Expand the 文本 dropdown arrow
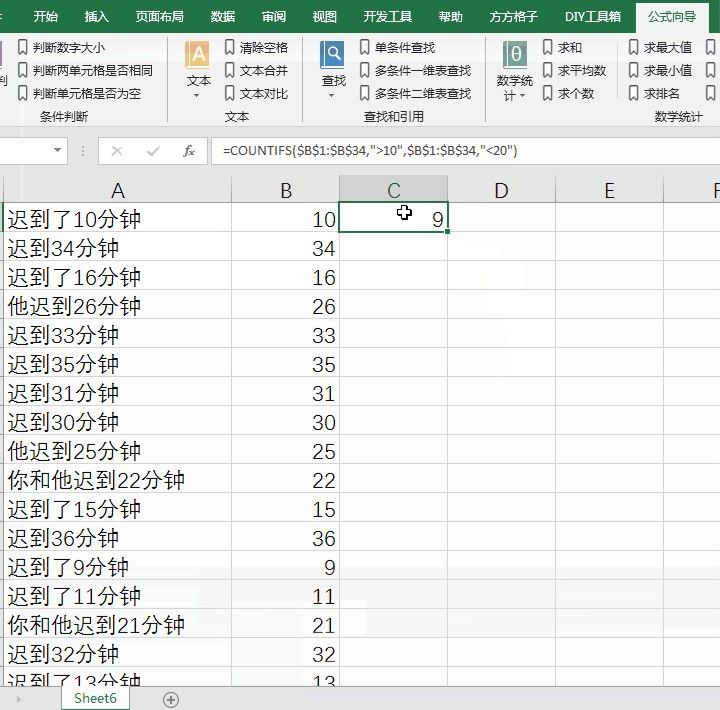 point(197,96)
